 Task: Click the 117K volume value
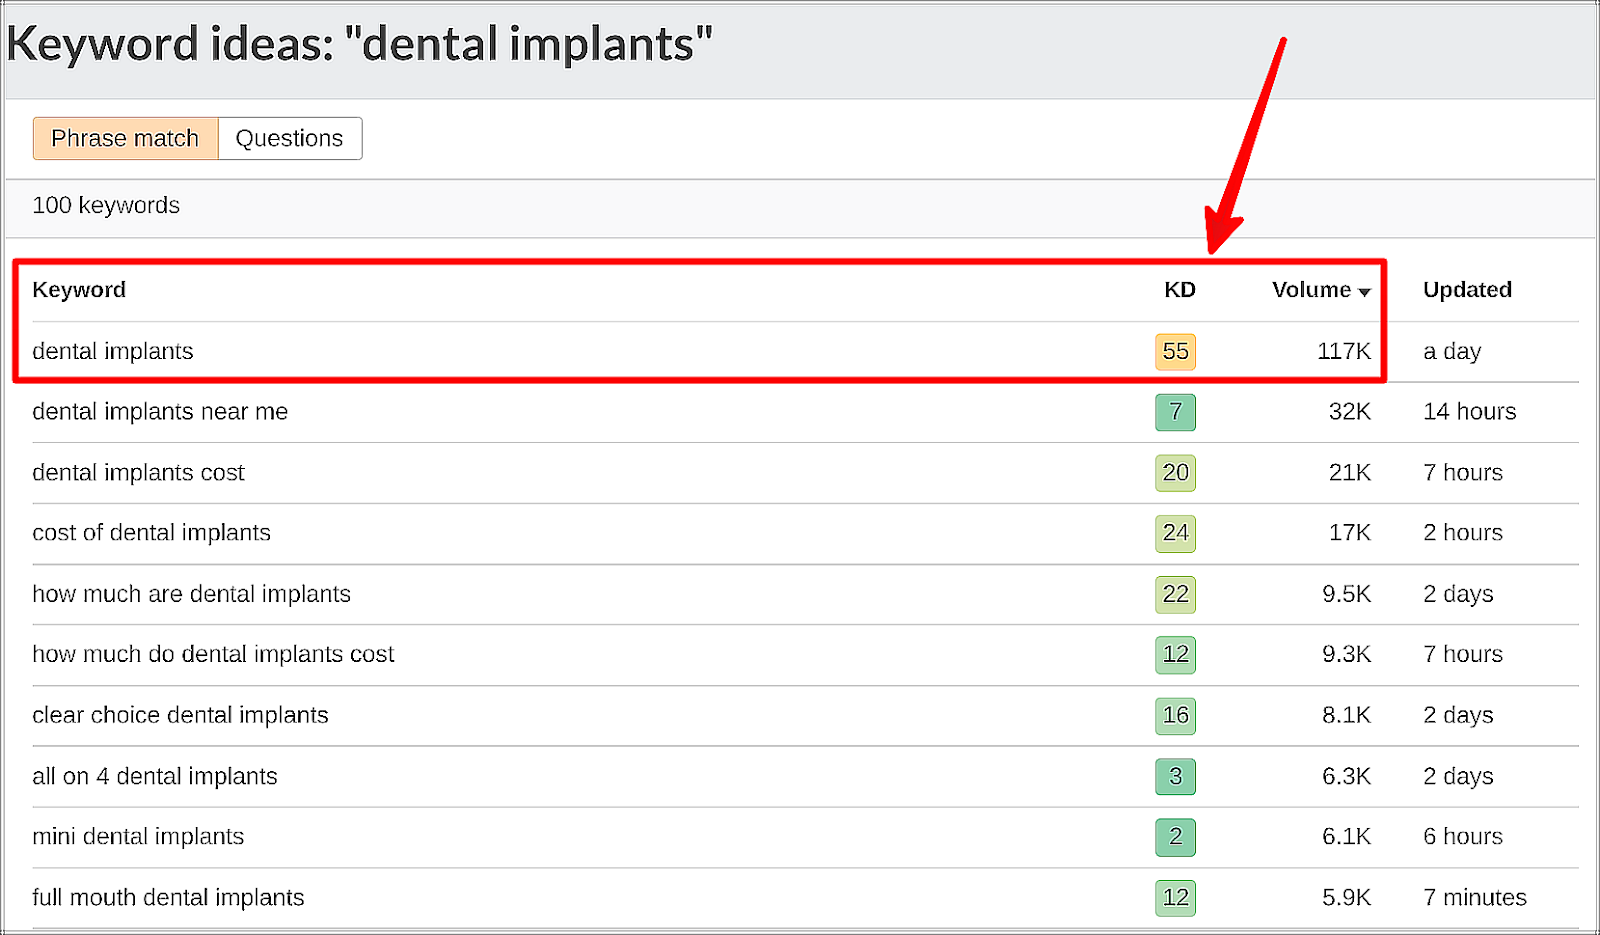tap(1343, 351)
